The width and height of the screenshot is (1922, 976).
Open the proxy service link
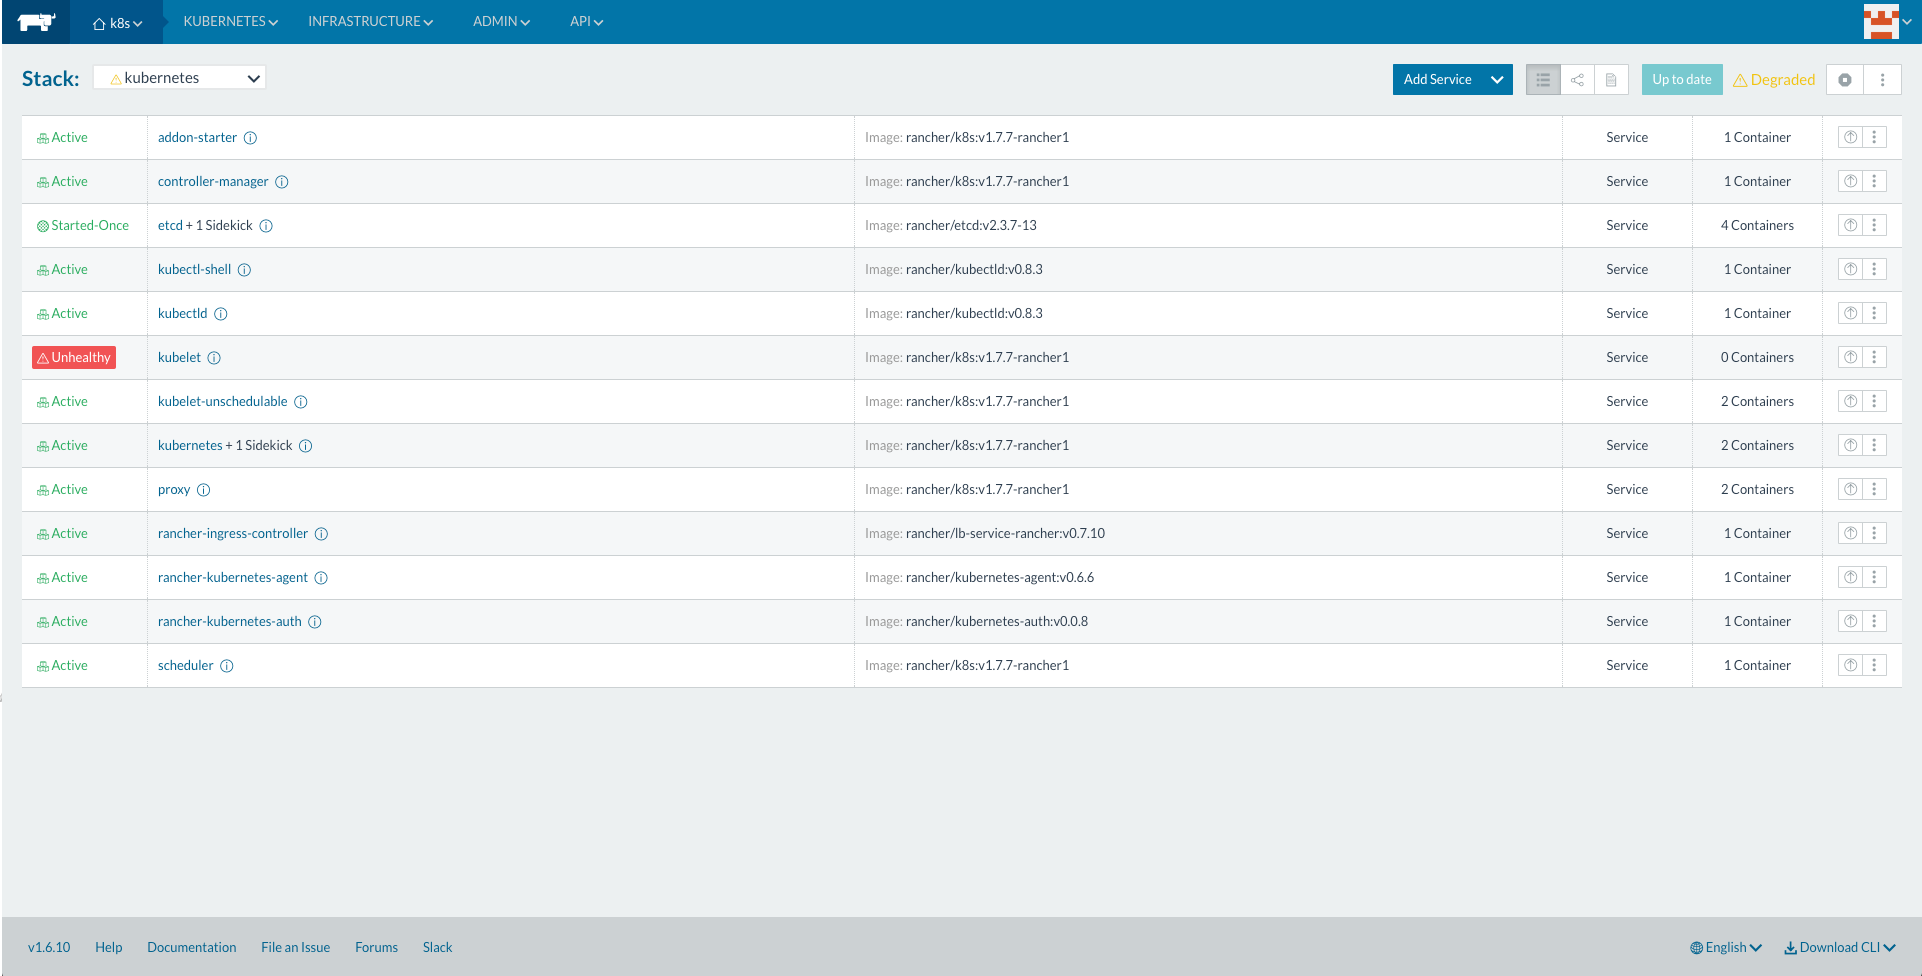[x=174, y=490]
